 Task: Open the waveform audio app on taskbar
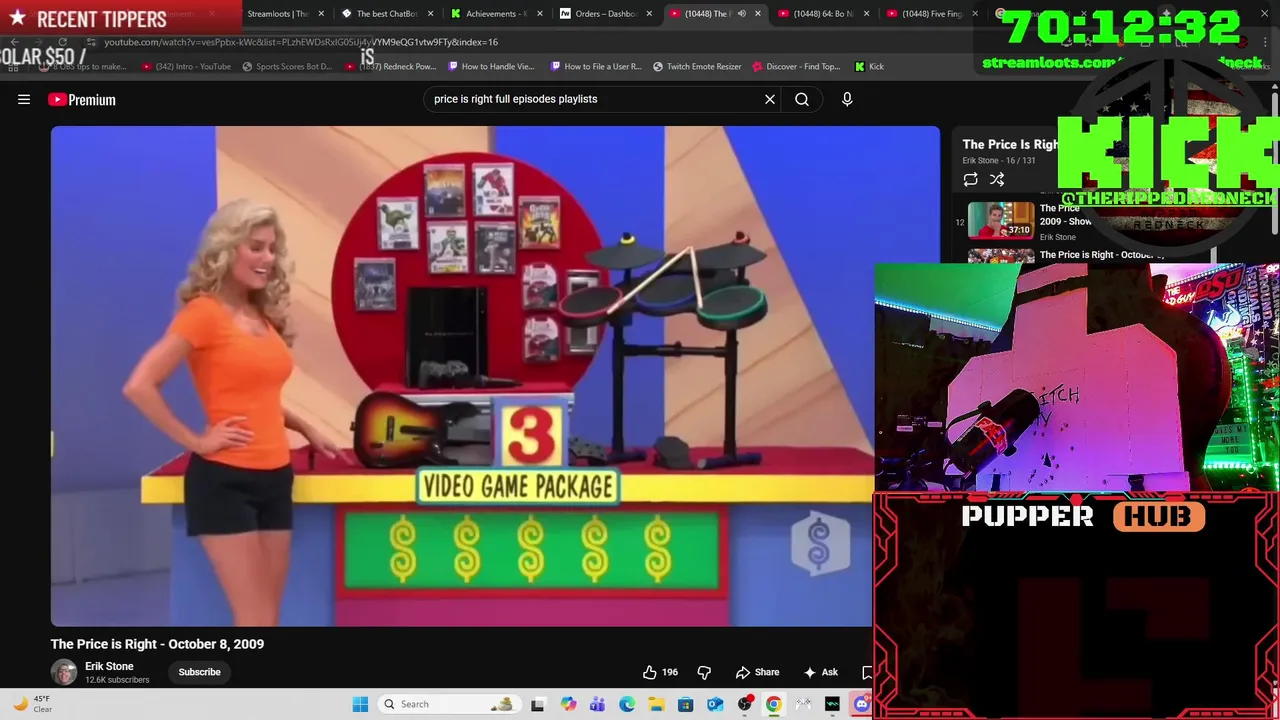pyautogui.click(x=832, y=704)
